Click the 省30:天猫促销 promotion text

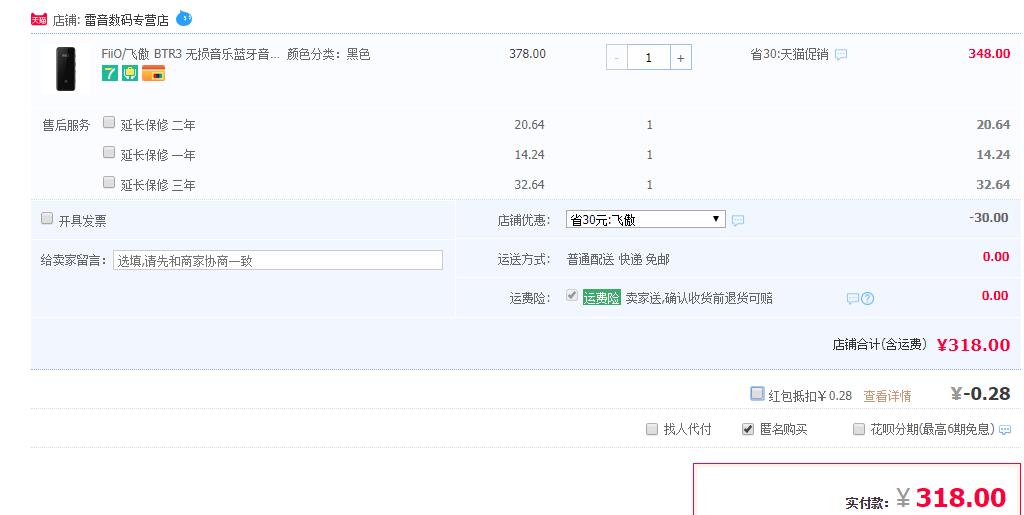click(790, 54)
